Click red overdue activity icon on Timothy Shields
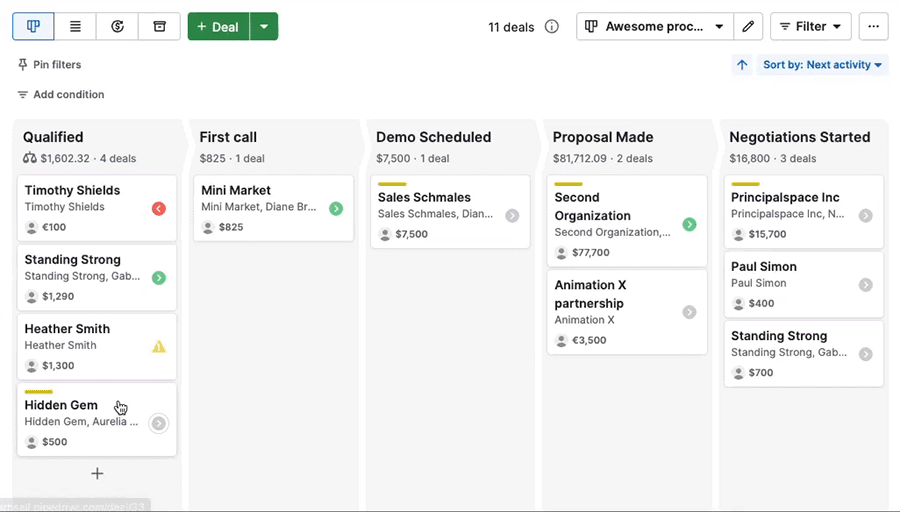 (158, 209)
